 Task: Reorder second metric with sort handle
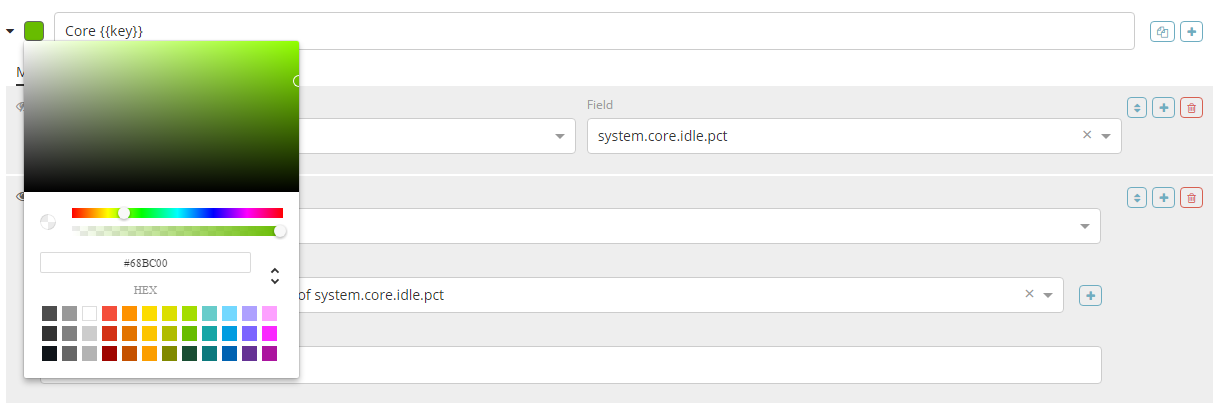[1137, 198]
